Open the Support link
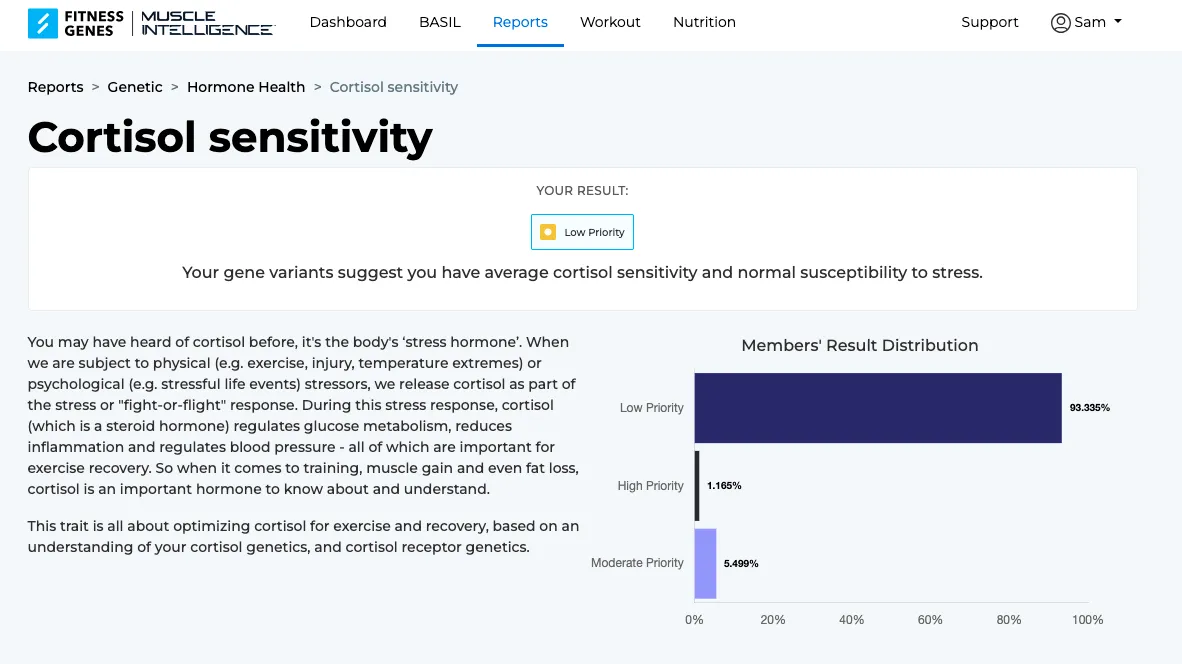This screenshot has height=664, width=1182. click(990, 23)
